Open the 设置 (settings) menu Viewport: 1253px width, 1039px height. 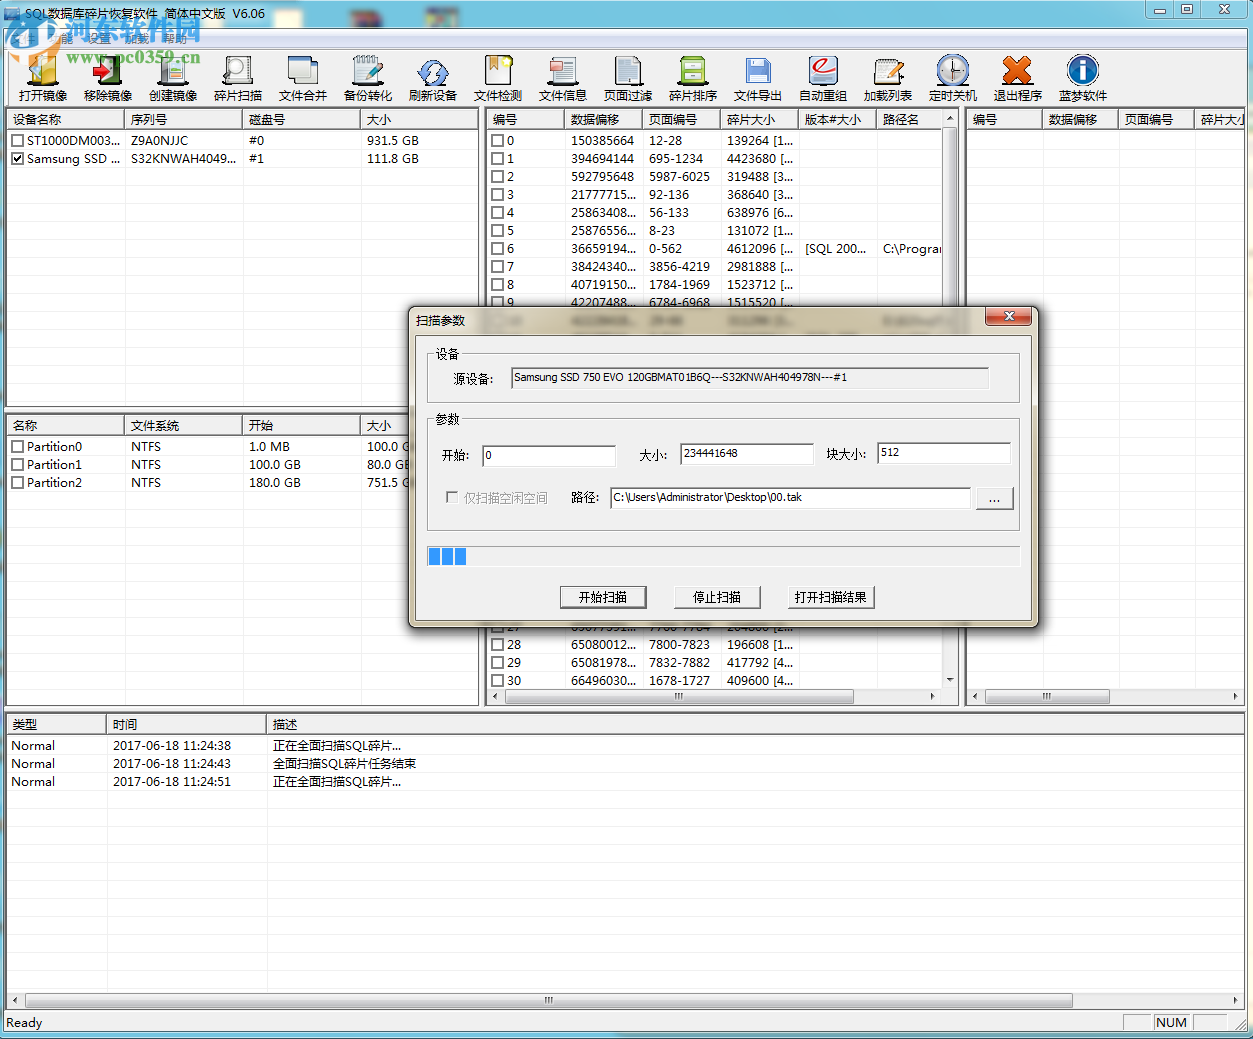(99, 39)
